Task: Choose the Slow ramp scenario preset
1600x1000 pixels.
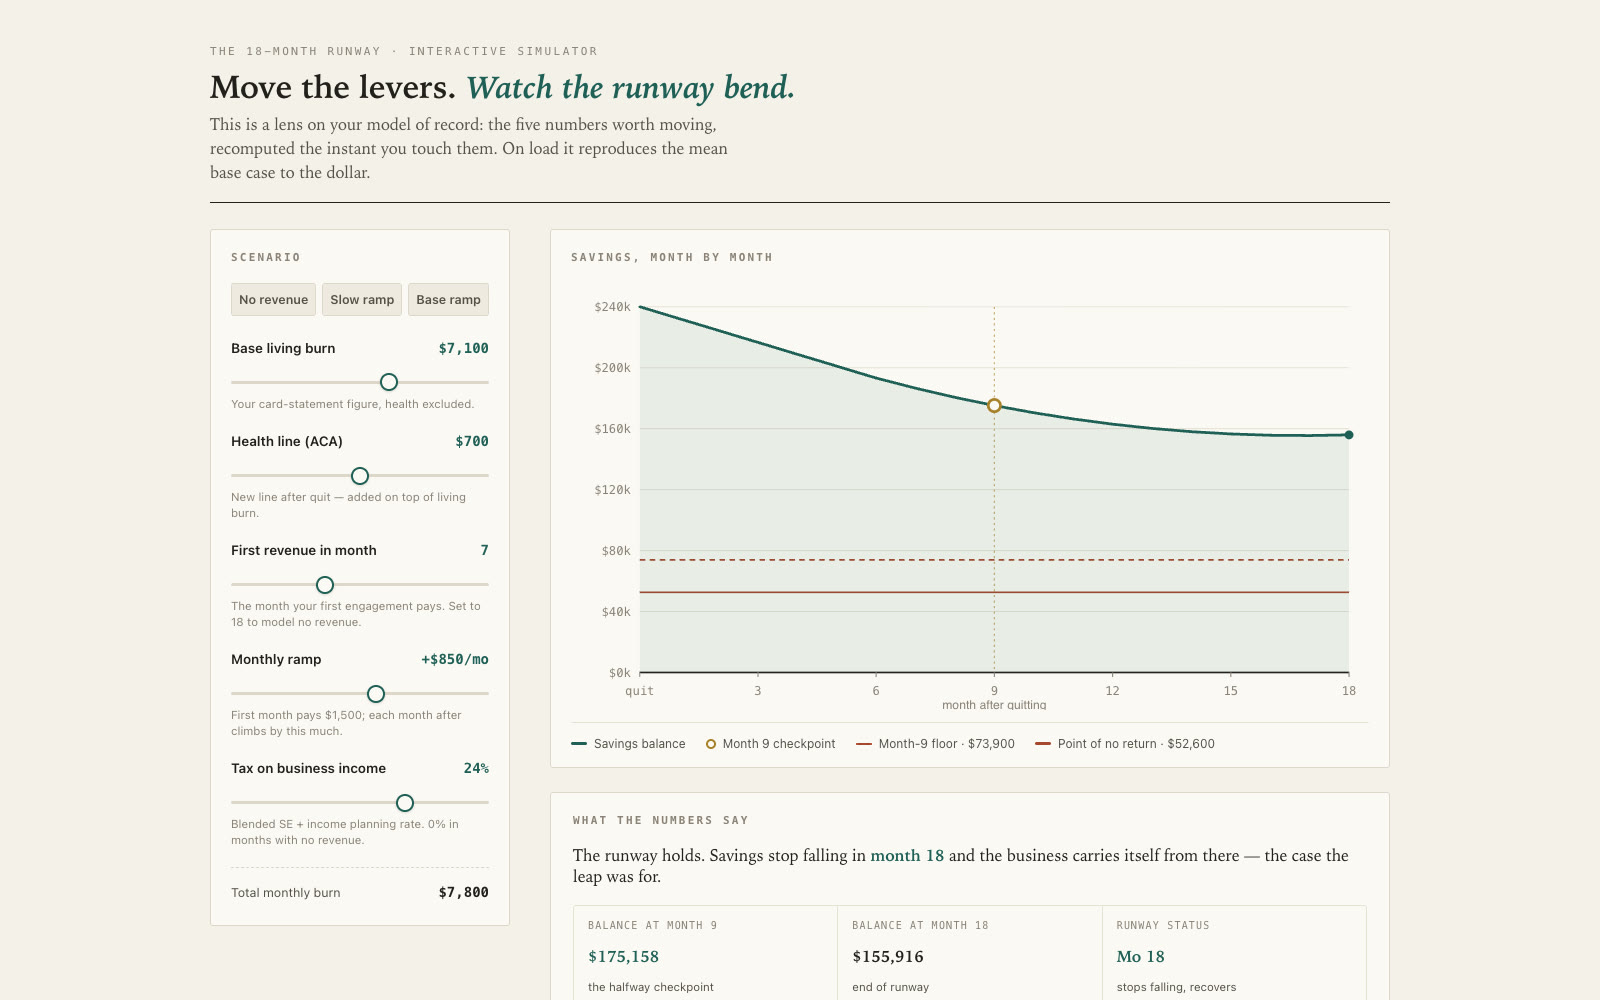Action: coord(362,300)
